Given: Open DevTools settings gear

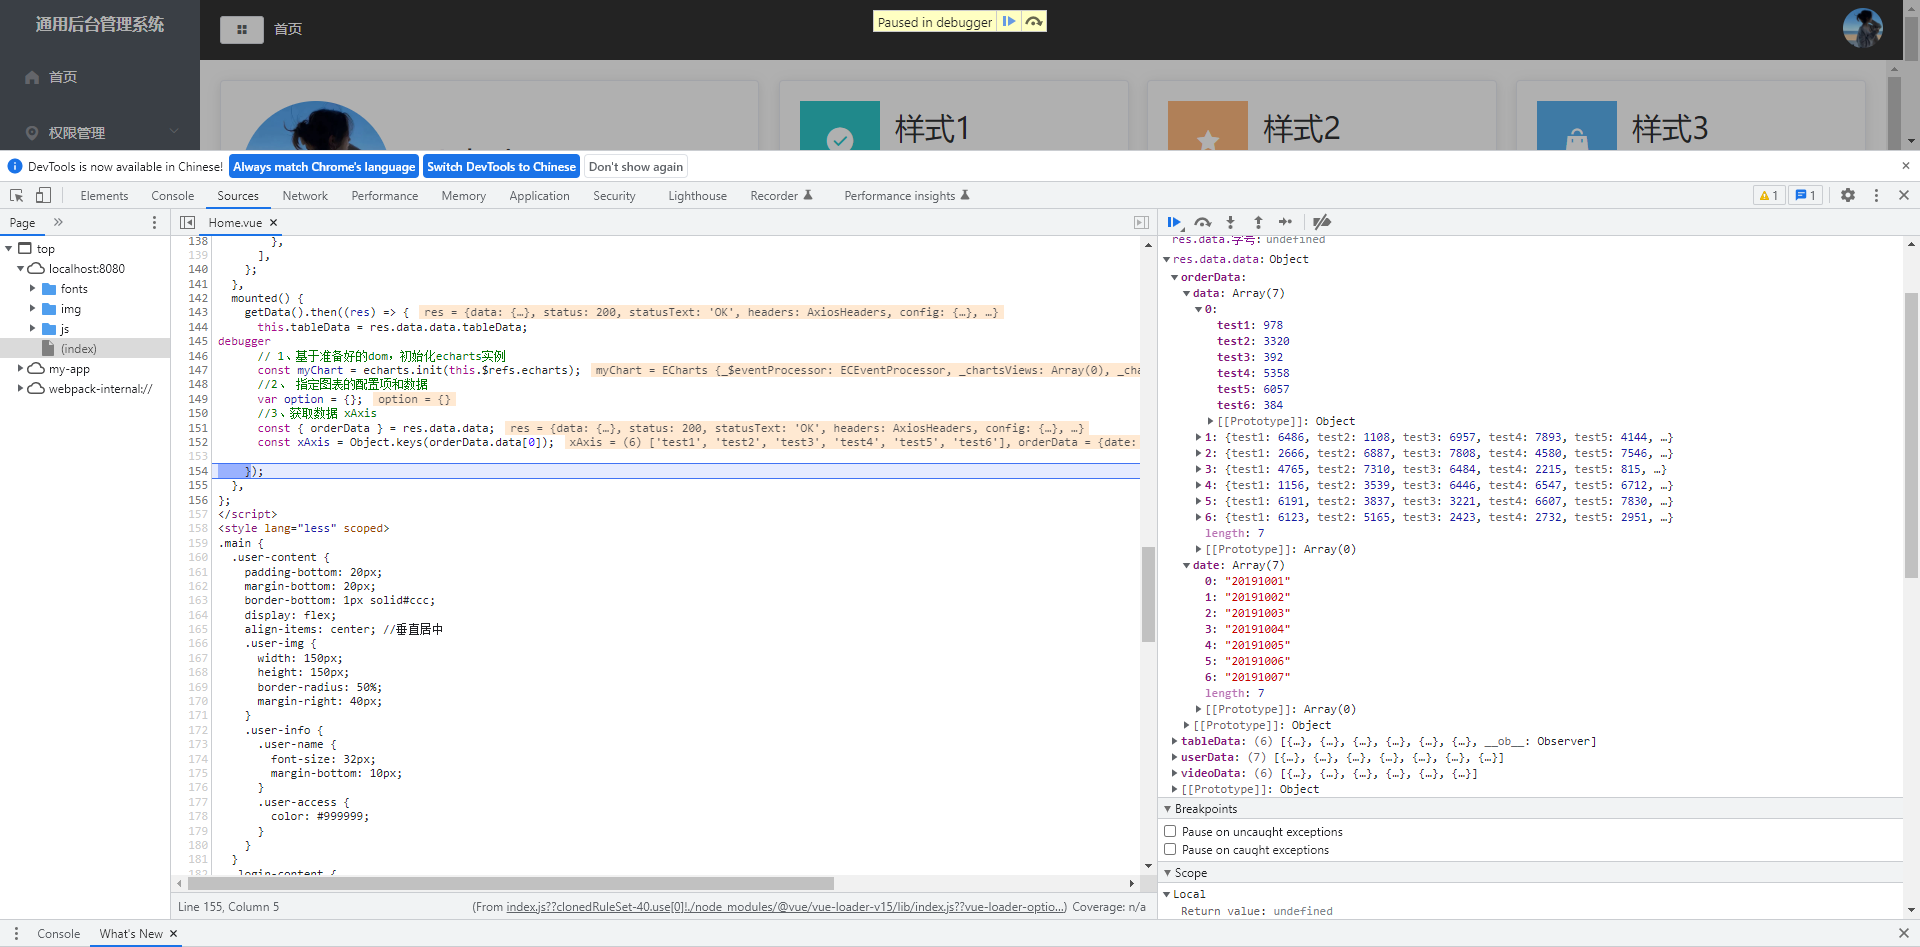Looking at the screenshot, I should click(x=1847, y=196).
